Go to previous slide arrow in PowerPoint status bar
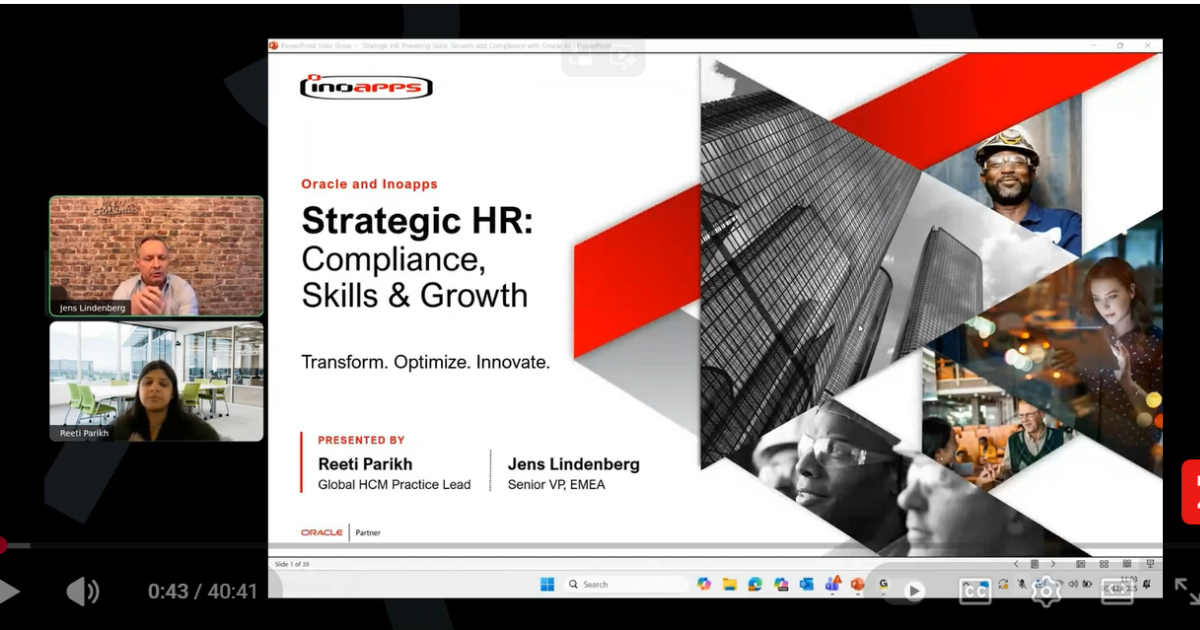This screenshot has width=1200, height=630. coord(1016,564)
